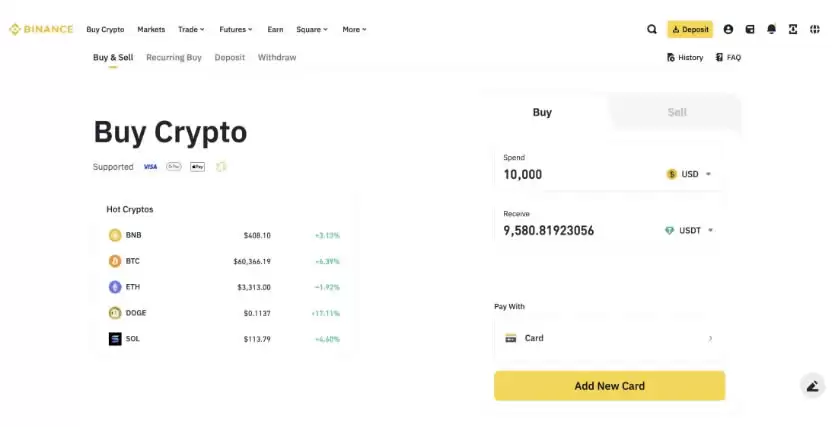Click the floating pencil feedback icon
839x427 pixels.
pos(812,386)
